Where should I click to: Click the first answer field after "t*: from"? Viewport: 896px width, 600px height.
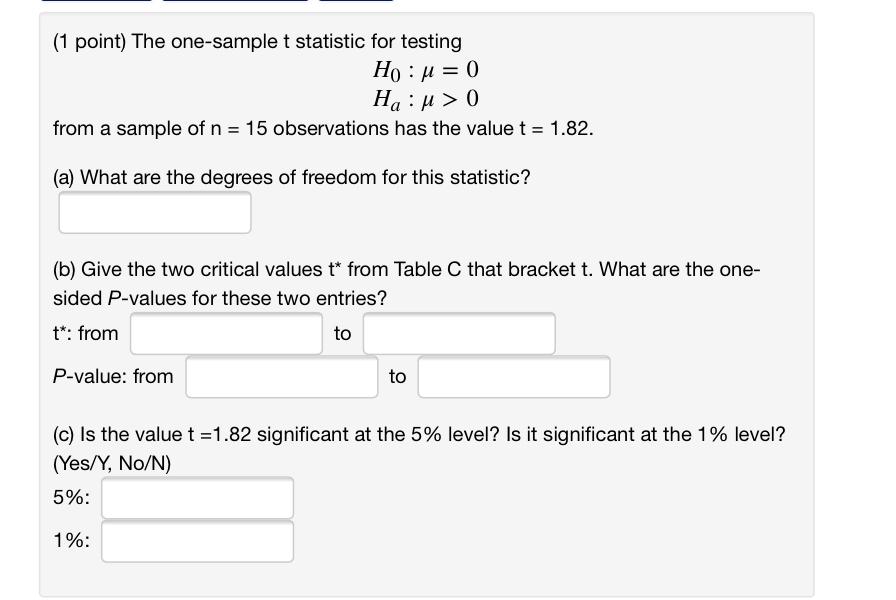click(x=225, y=333)
